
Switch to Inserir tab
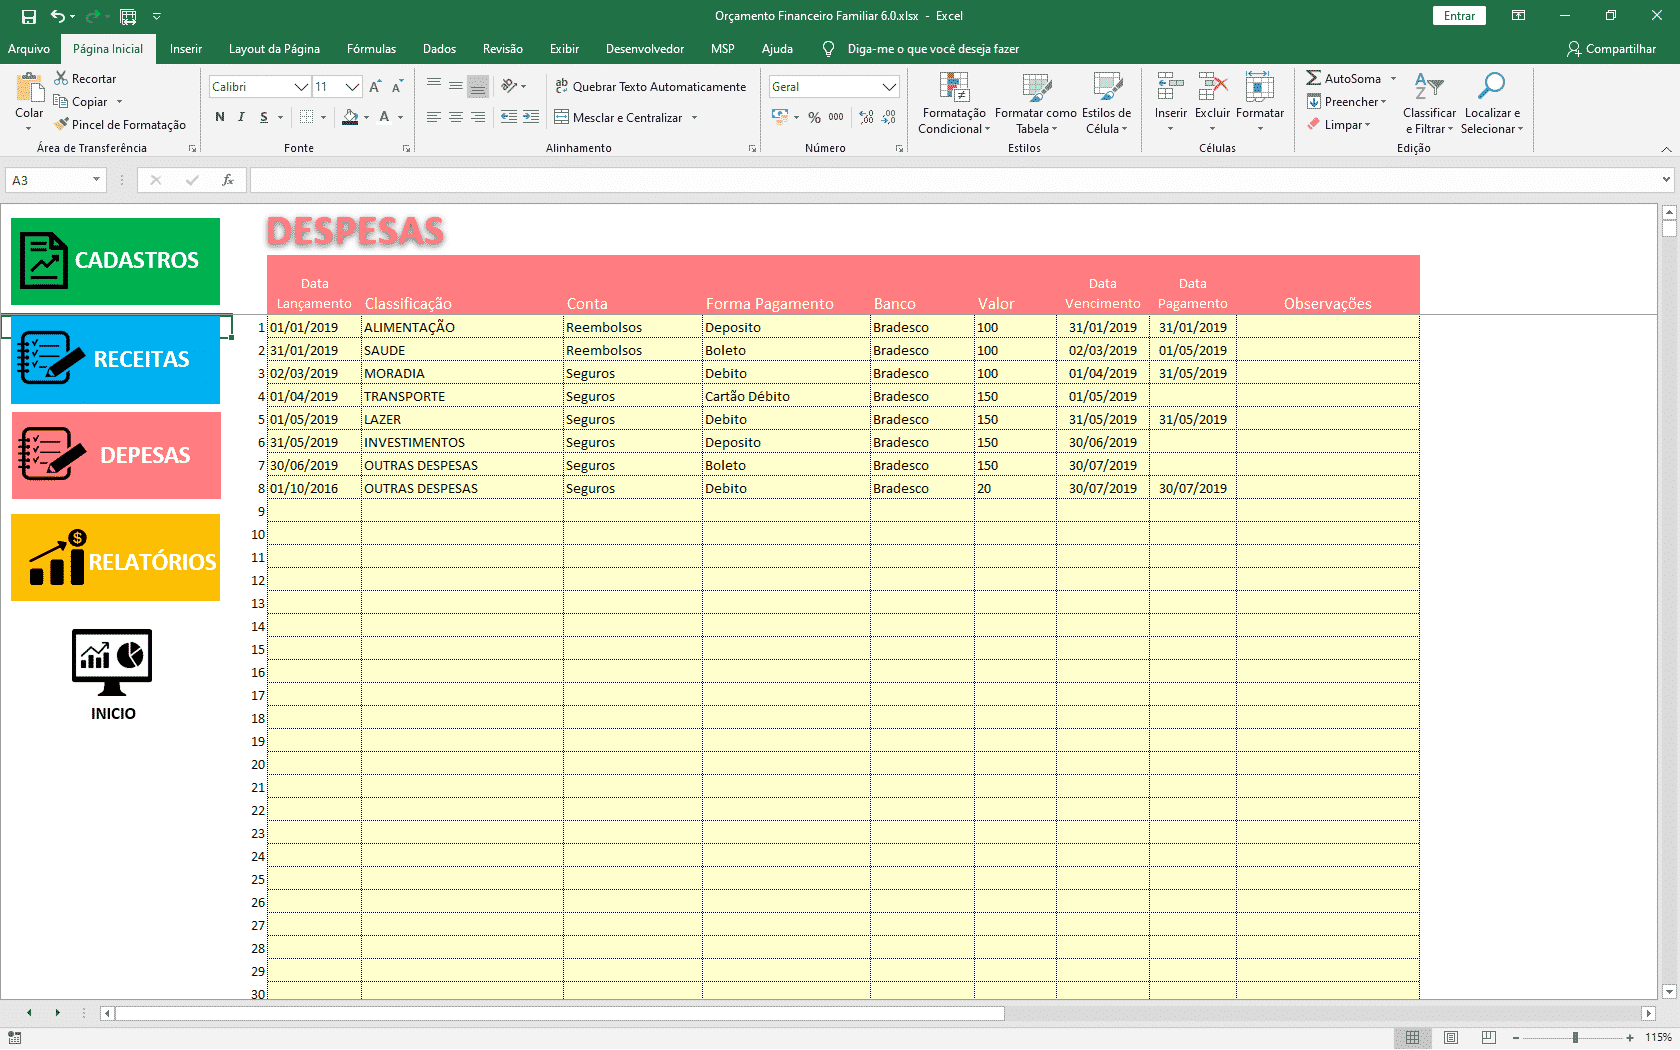[x=186, y=49]
